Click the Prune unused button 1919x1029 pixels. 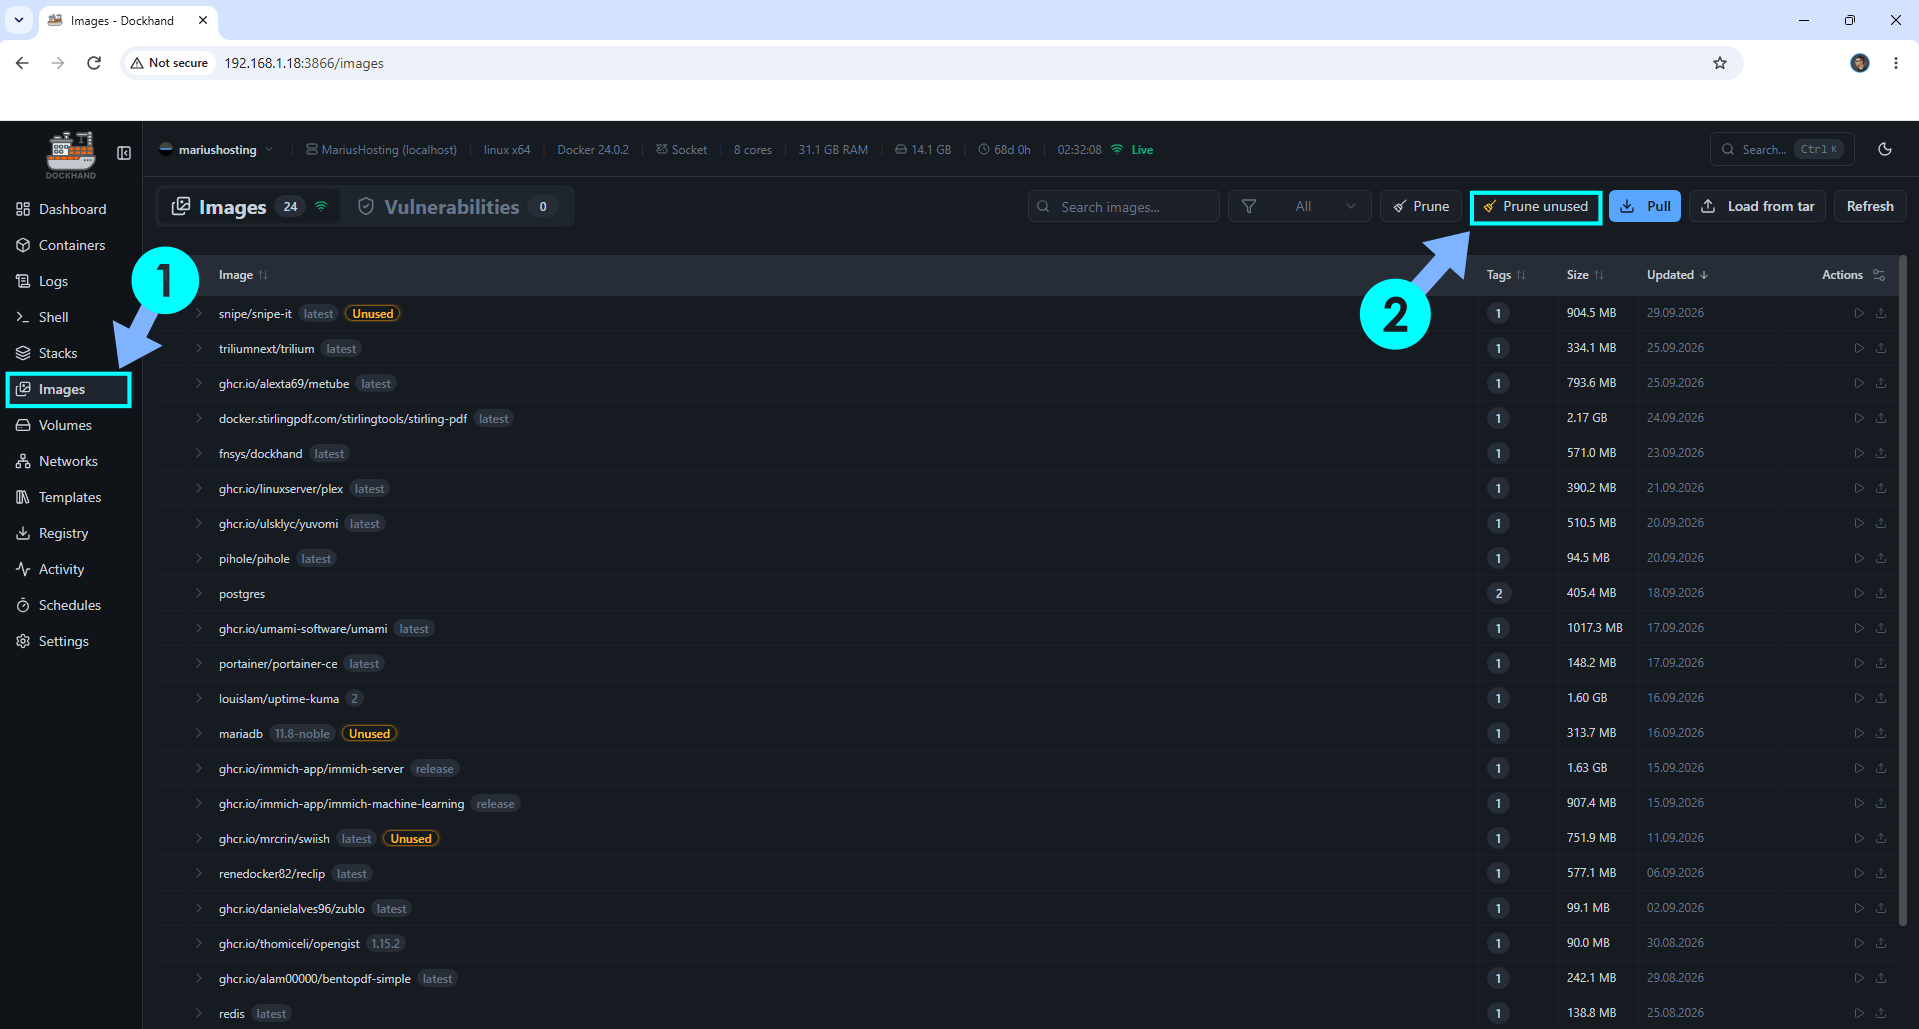coord(1536,207)
